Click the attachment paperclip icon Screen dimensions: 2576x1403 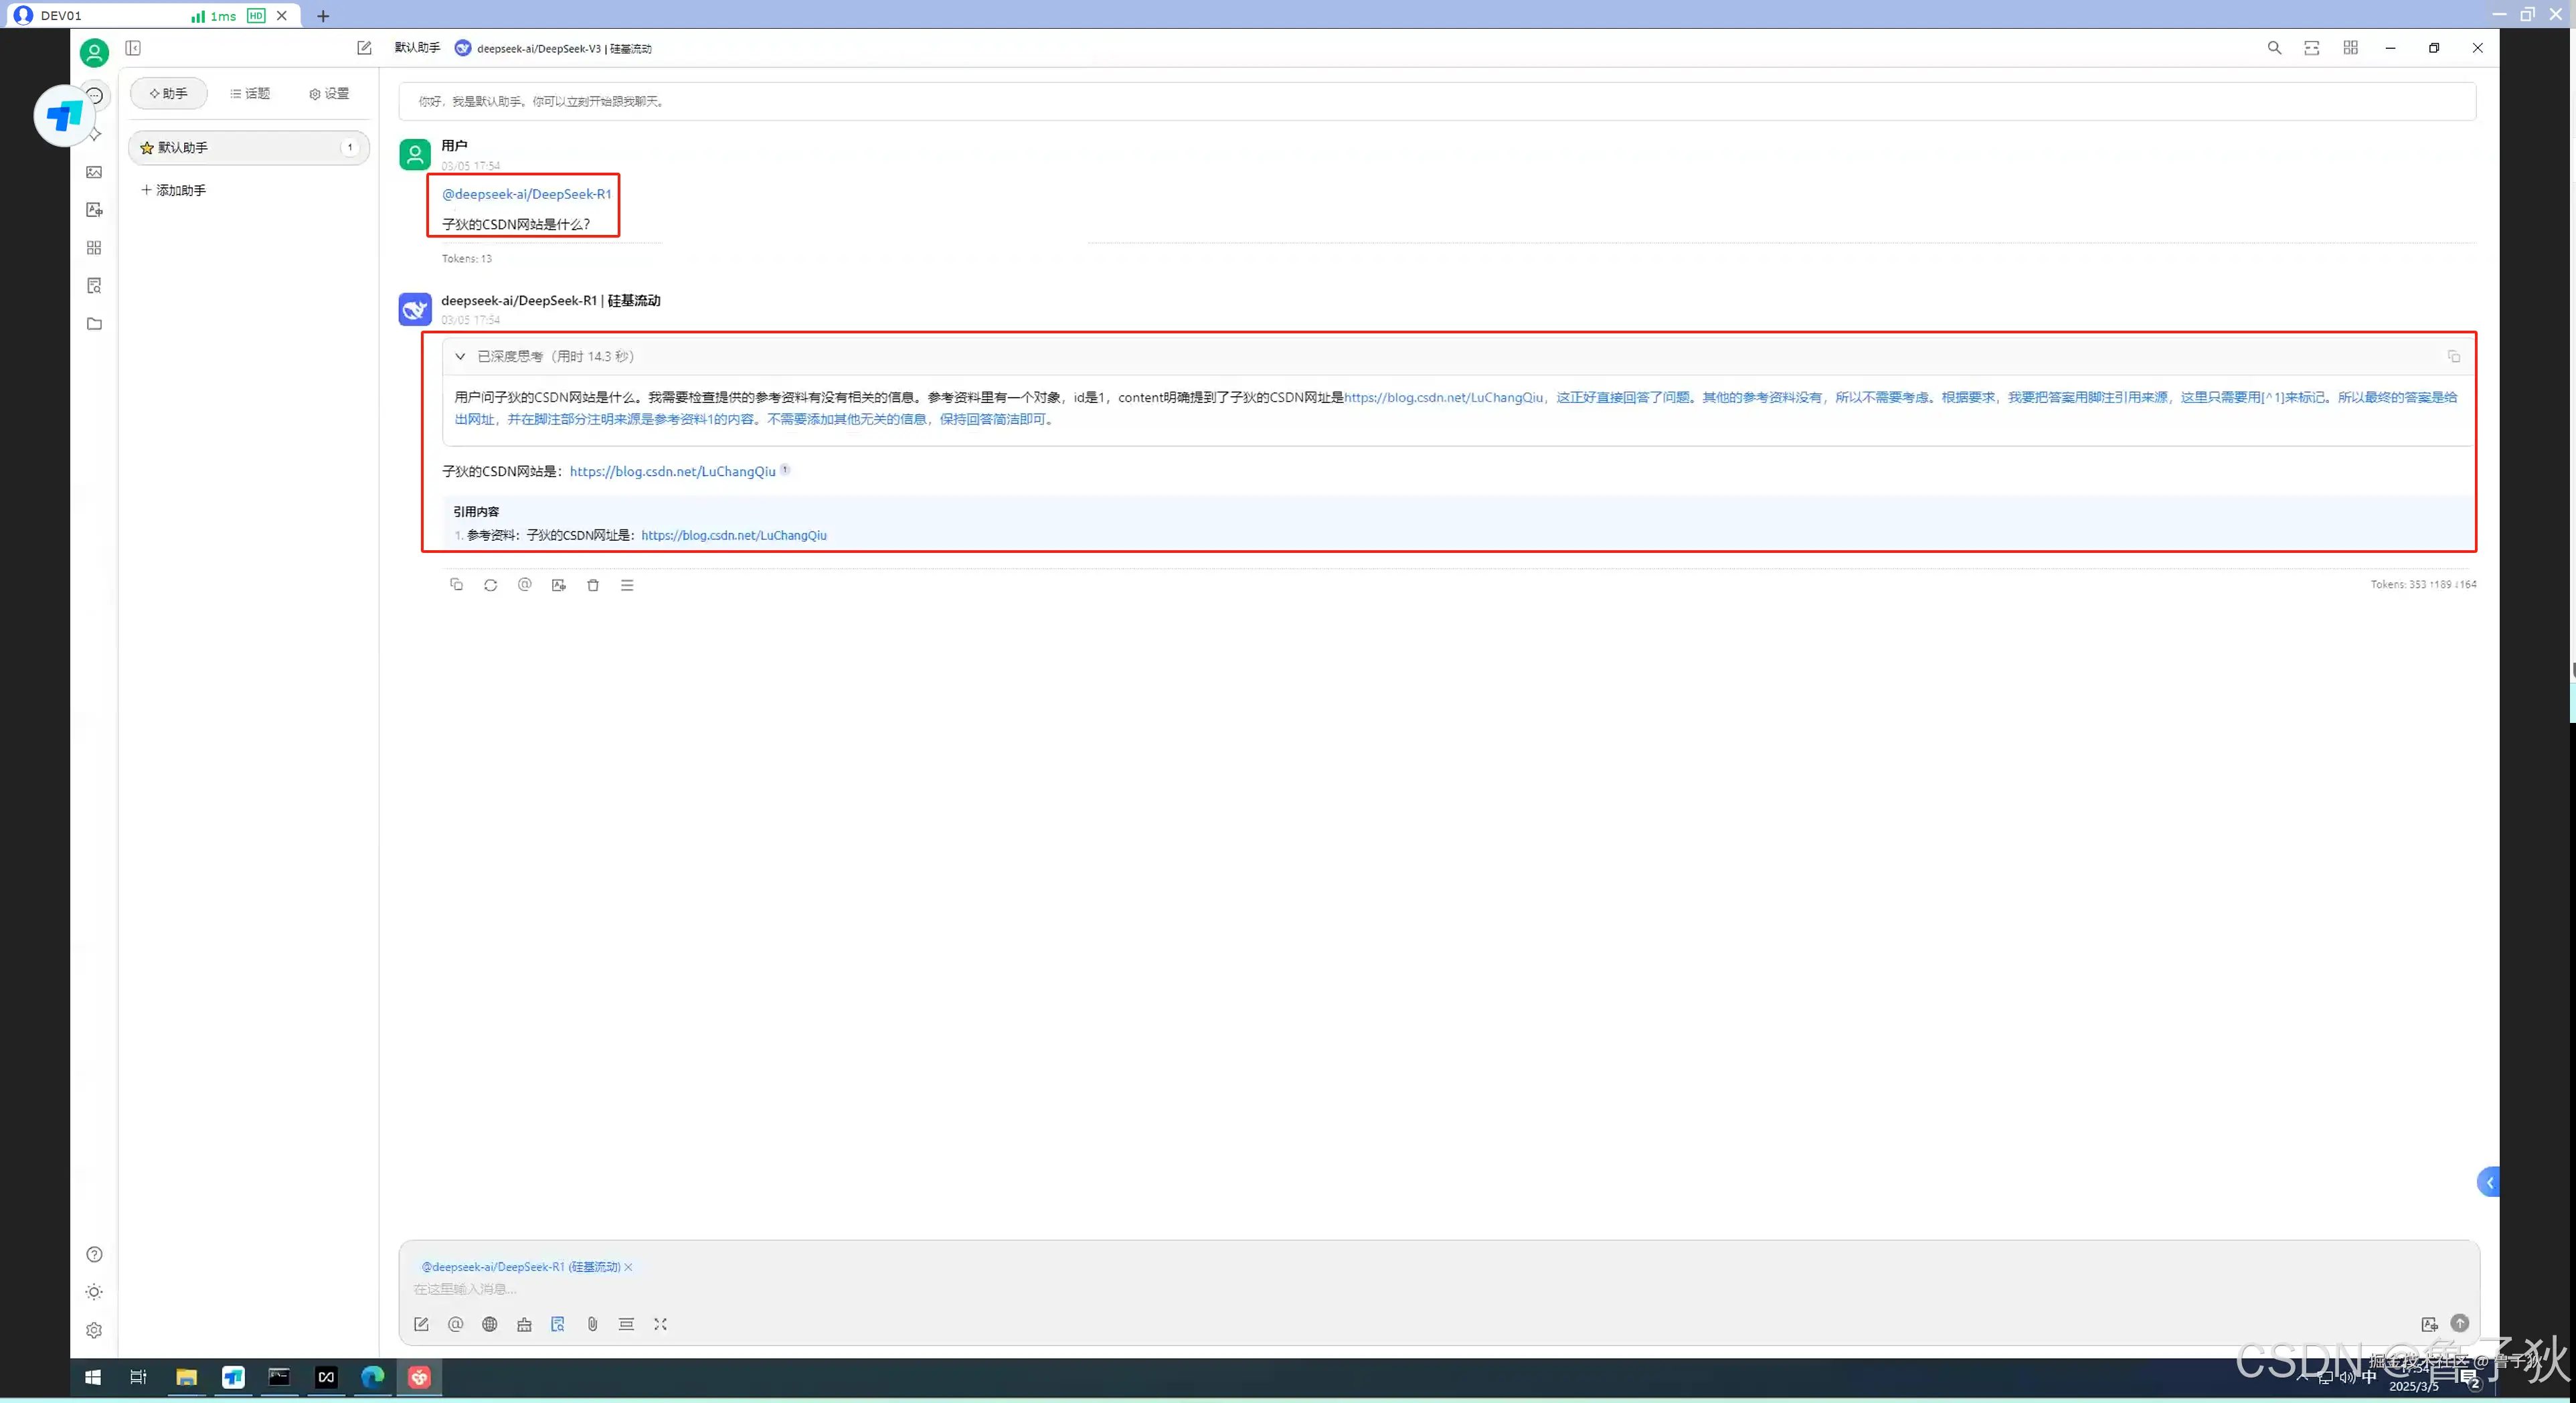click(x=592, y=1324)
